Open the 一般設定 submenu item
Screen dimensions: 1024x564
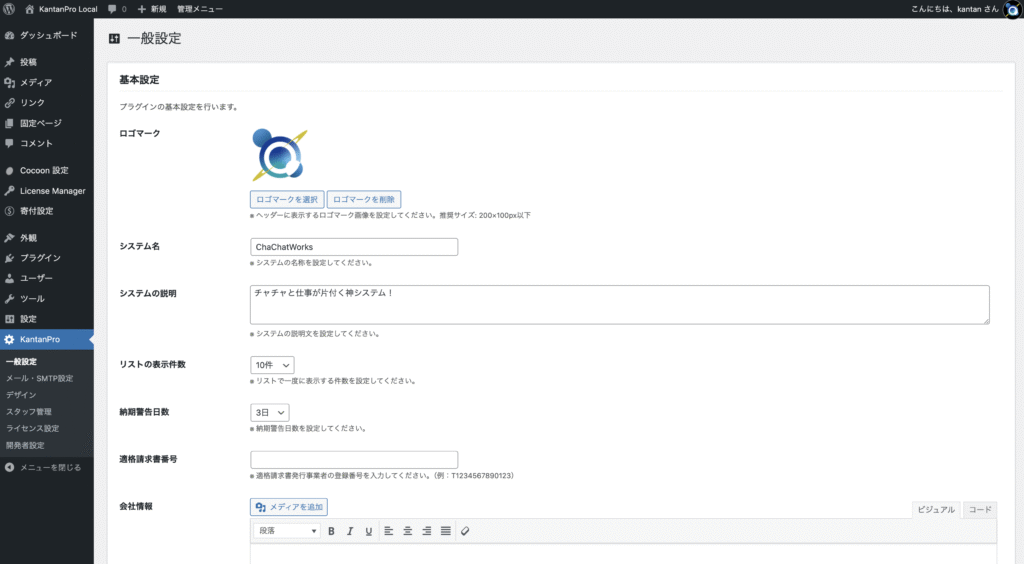22,362
